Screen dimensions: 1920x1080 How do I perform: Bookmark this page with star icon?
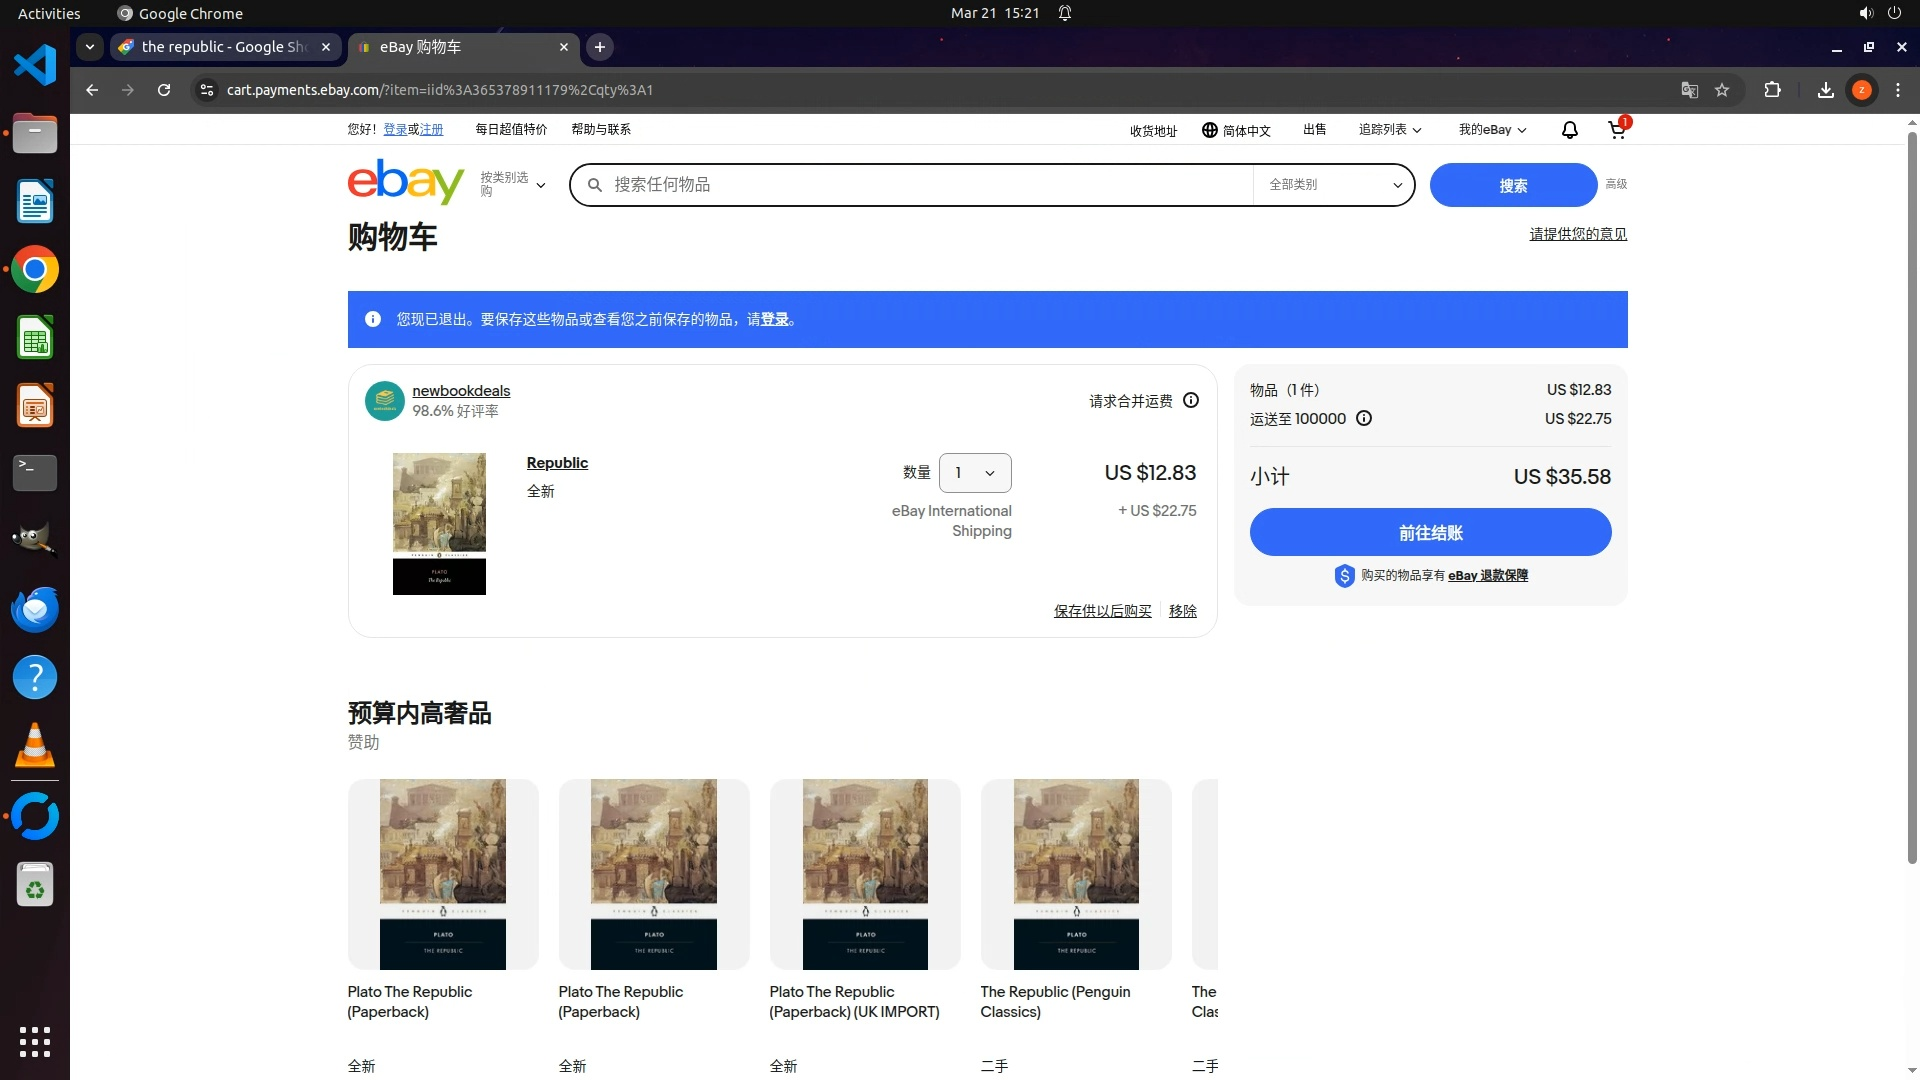coord(1722,90)
